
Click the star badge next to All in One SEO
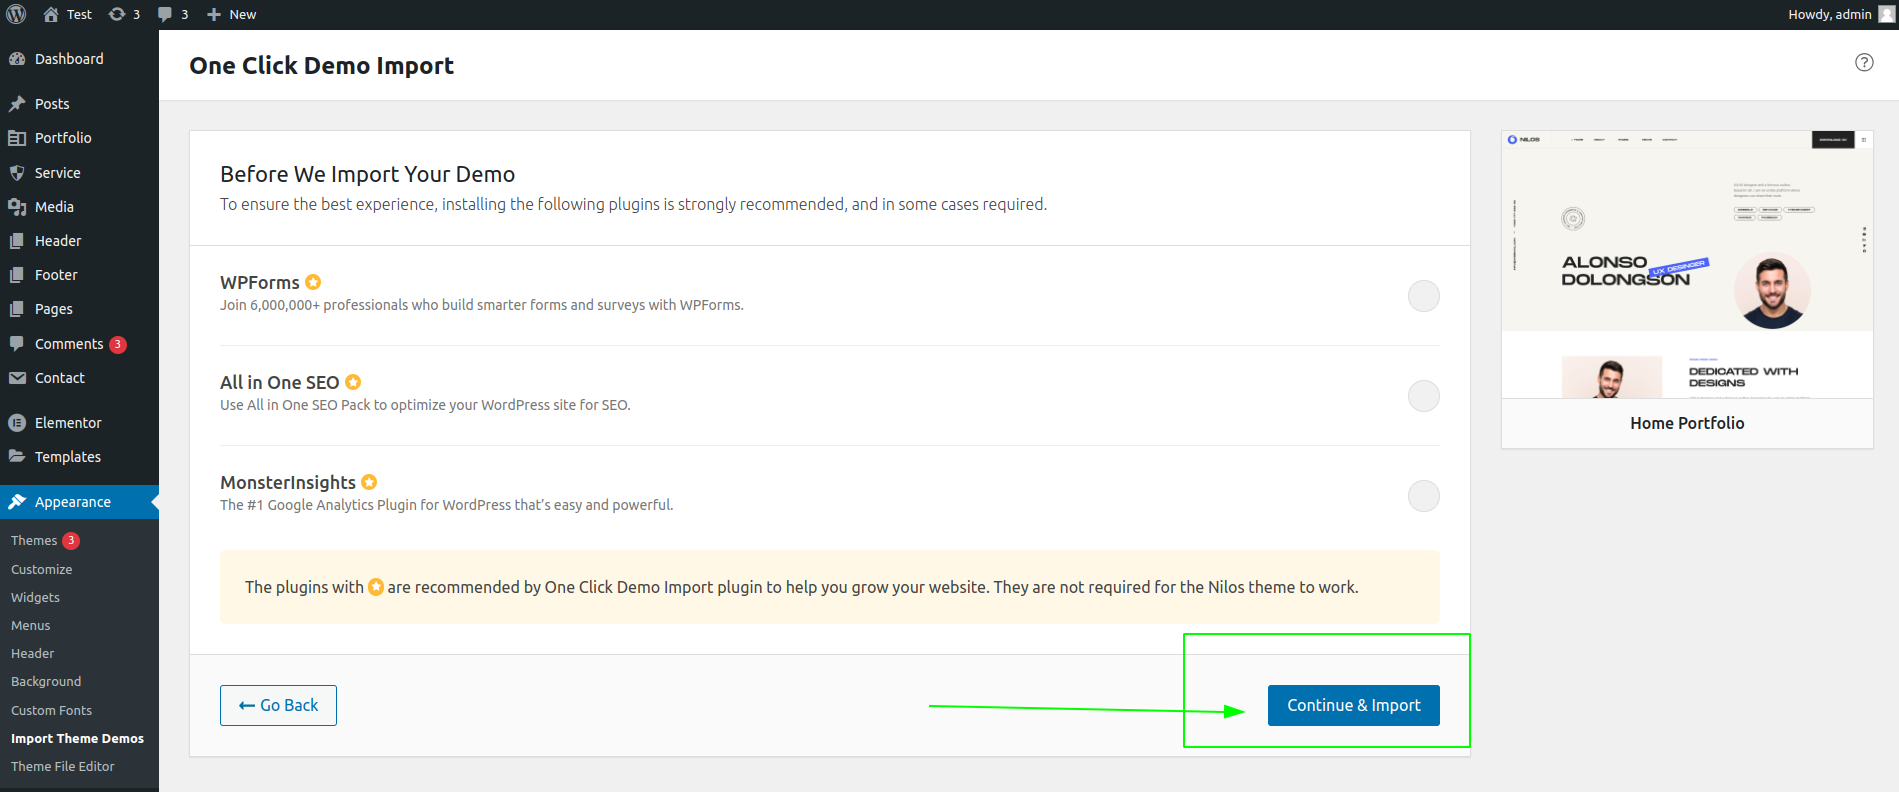point(353,382)
